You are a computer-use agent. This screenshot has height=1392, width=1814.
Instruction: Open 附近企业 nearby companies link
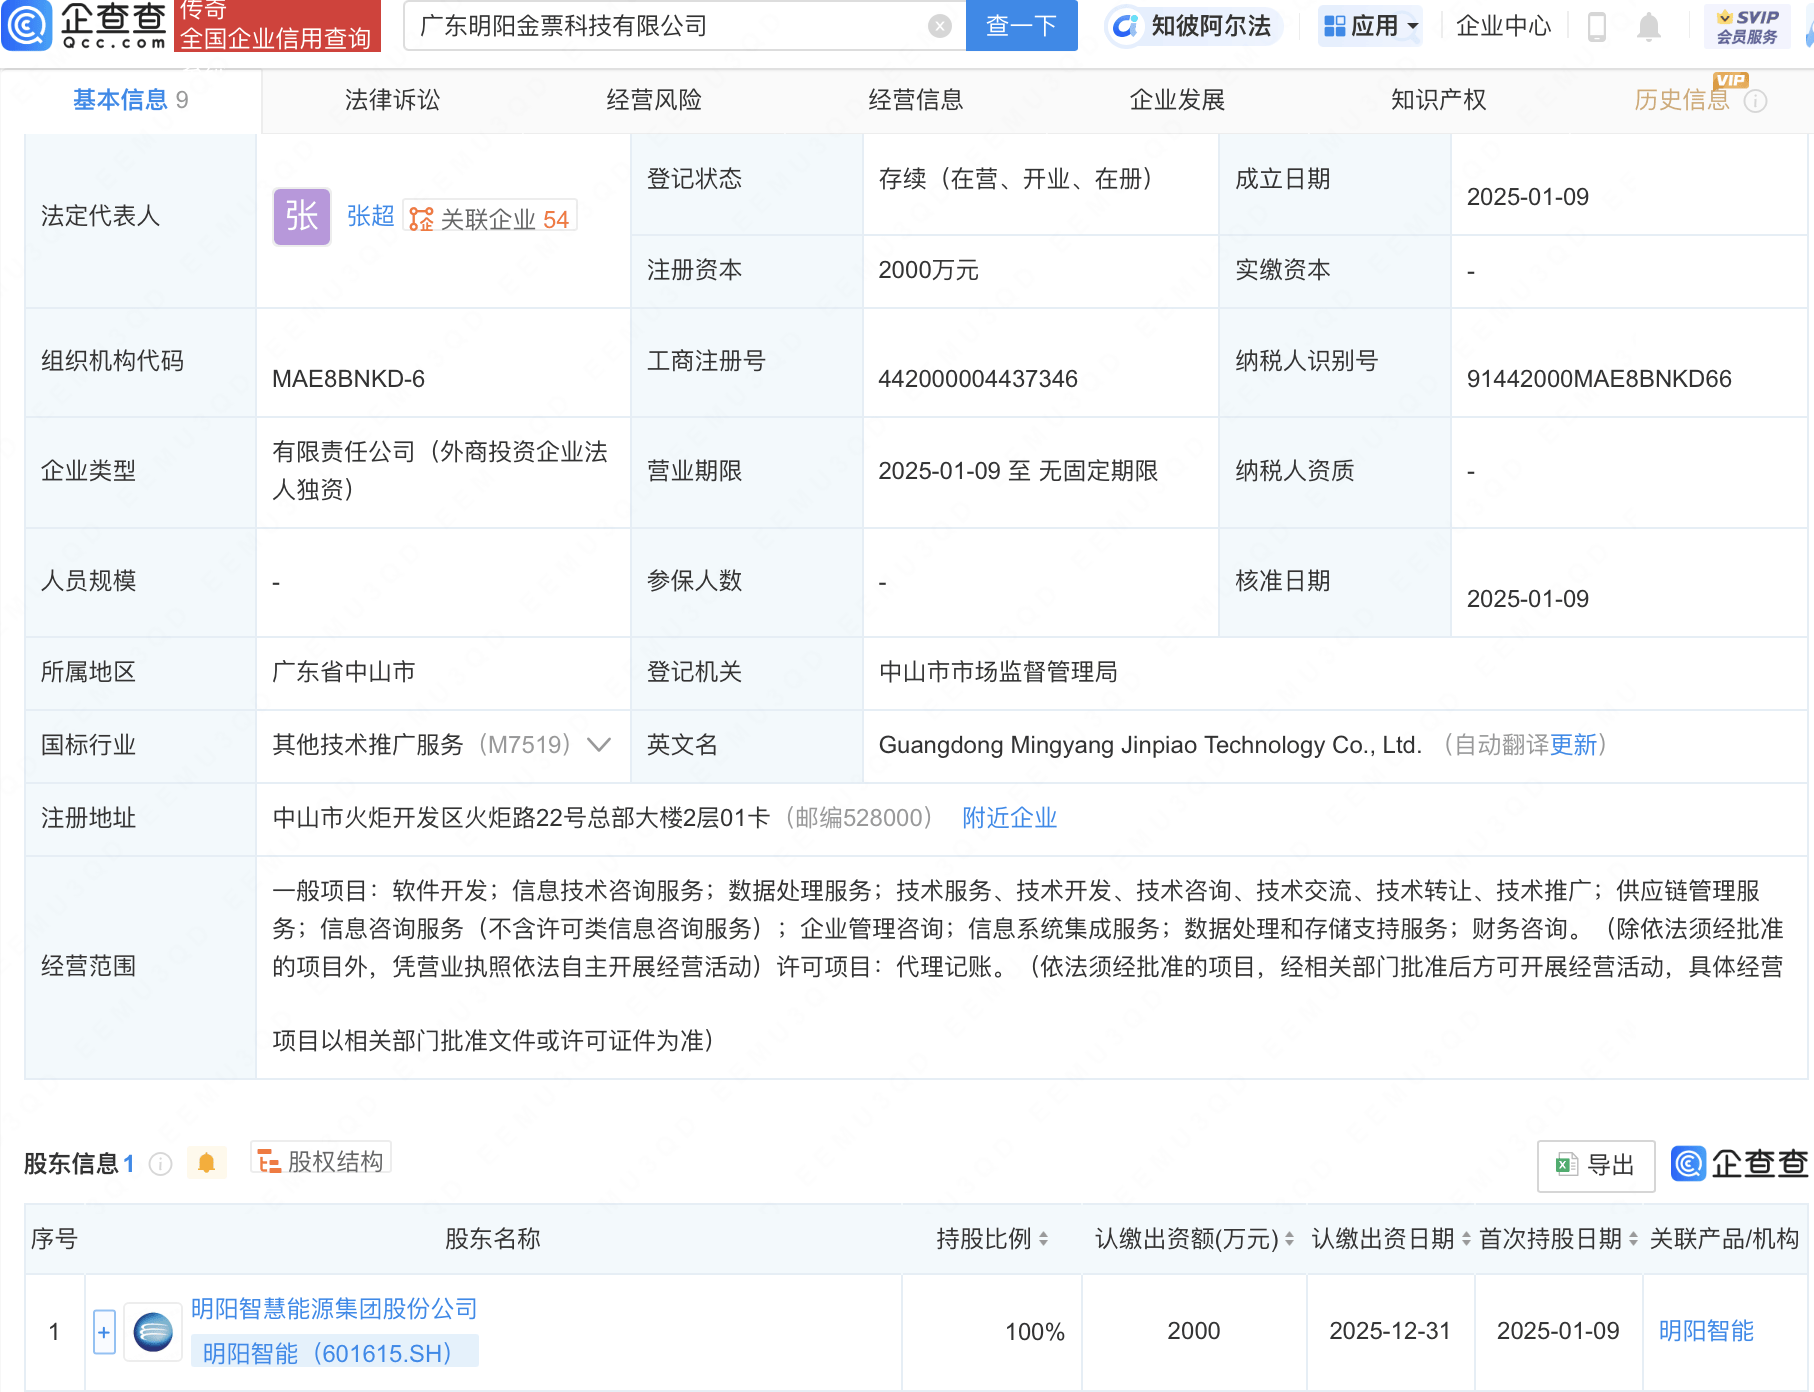point(1009,818)
